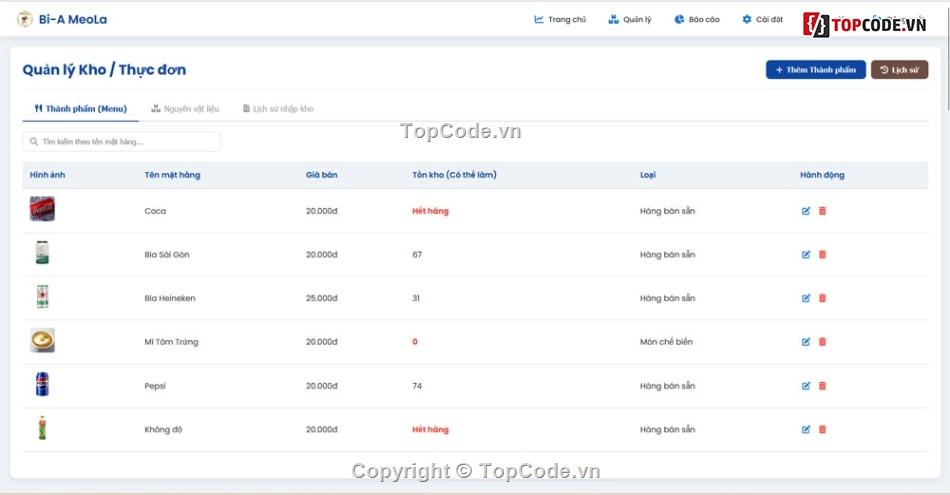This screenshot has height=495, width=950.
Task: Delete the Bia Heineken item
Action: [822, 298]
